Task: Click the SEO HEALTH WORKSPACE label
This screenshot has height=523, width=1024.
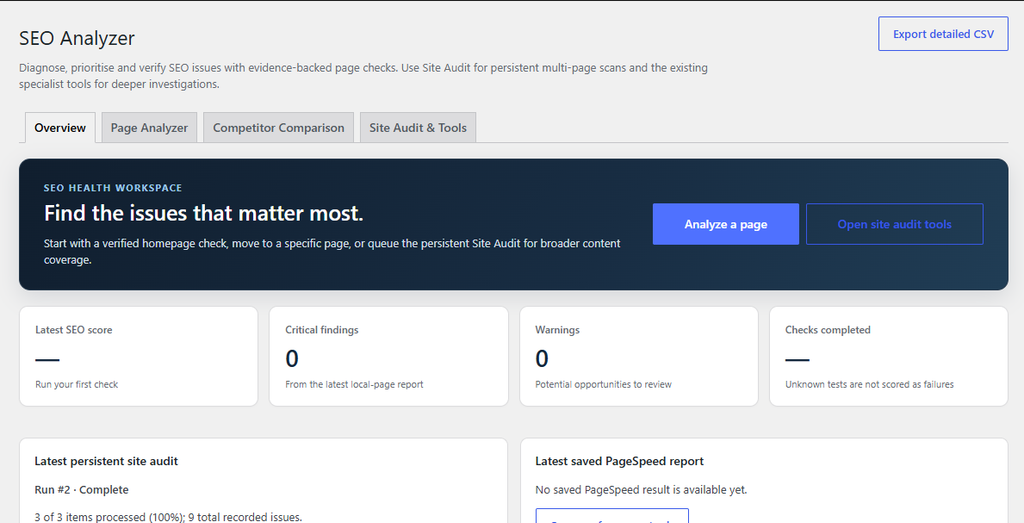Action: 113,188
